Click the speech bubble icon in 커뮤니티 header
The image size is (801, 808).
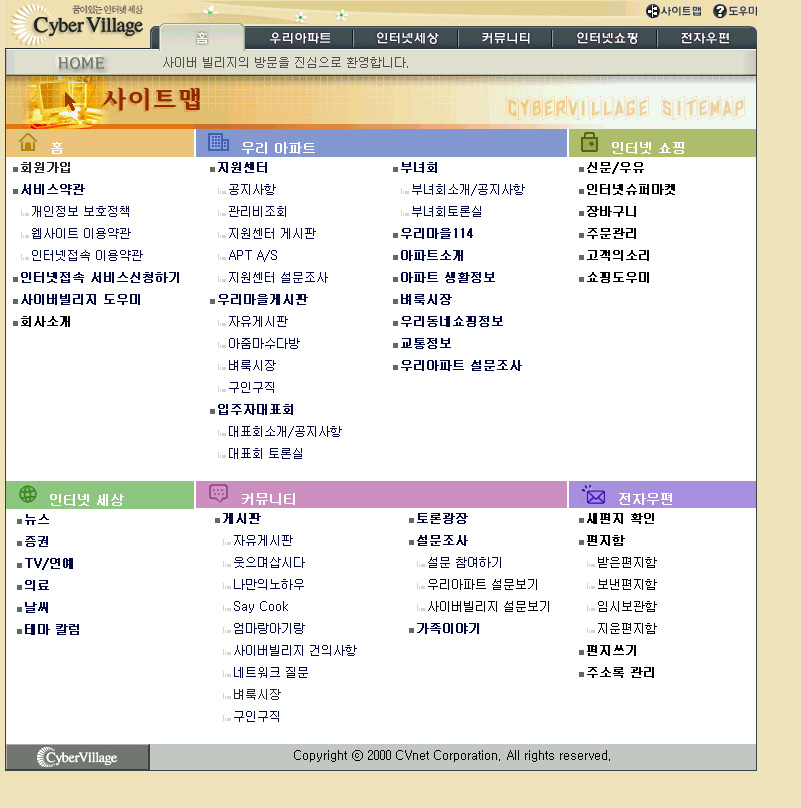[x=218, y=493]
